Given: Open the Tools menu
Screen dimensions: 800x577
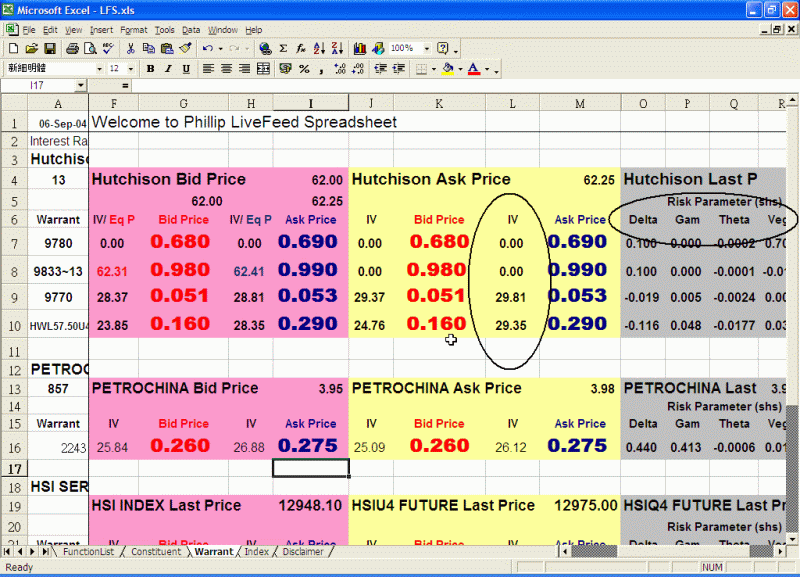Looking at the screenshot, I should point(165,30).
